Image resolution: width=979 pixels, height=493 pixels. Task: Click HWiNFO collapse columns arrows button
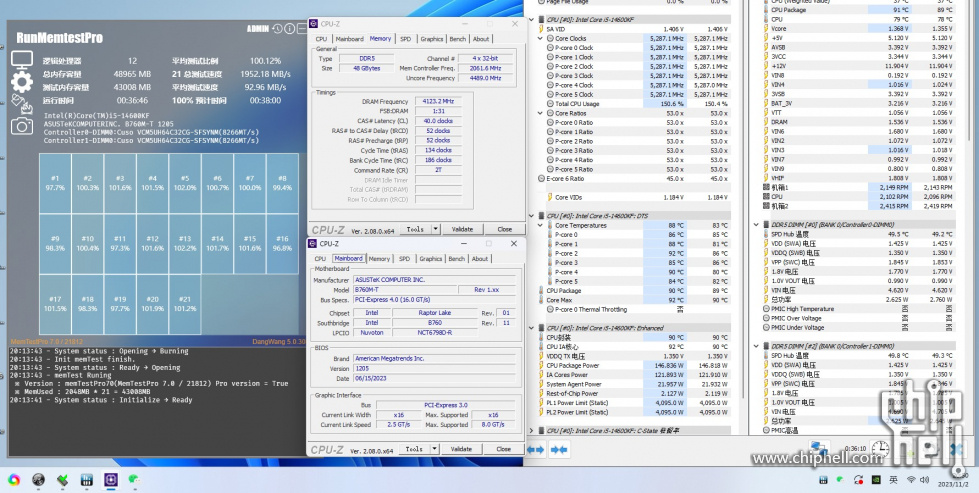(x=559, y=449)
